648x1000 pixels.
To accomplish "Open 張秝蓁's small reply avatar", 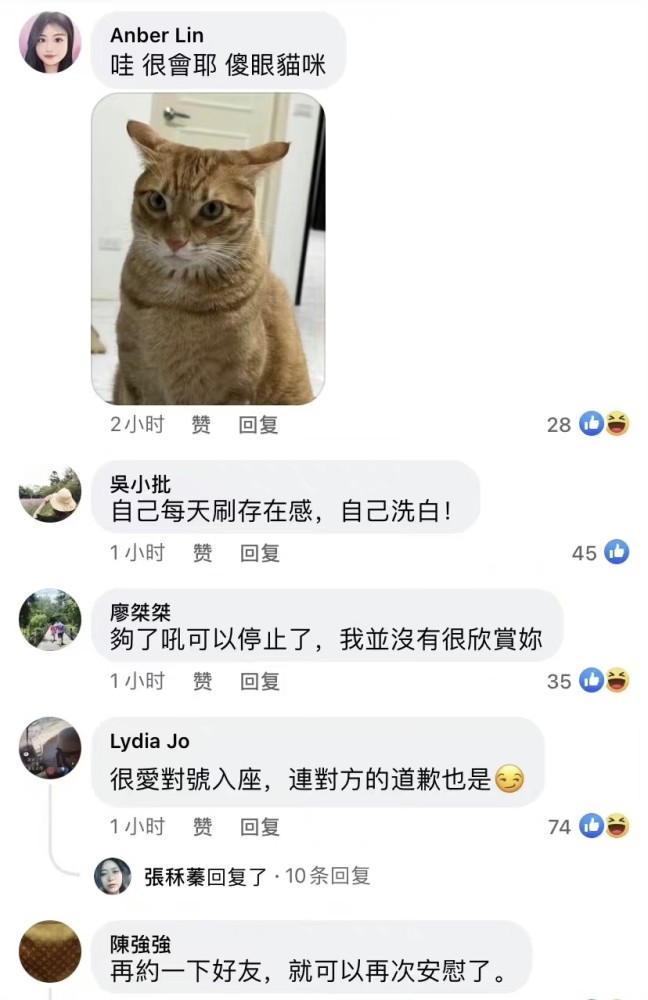I will tap(113, 876).
